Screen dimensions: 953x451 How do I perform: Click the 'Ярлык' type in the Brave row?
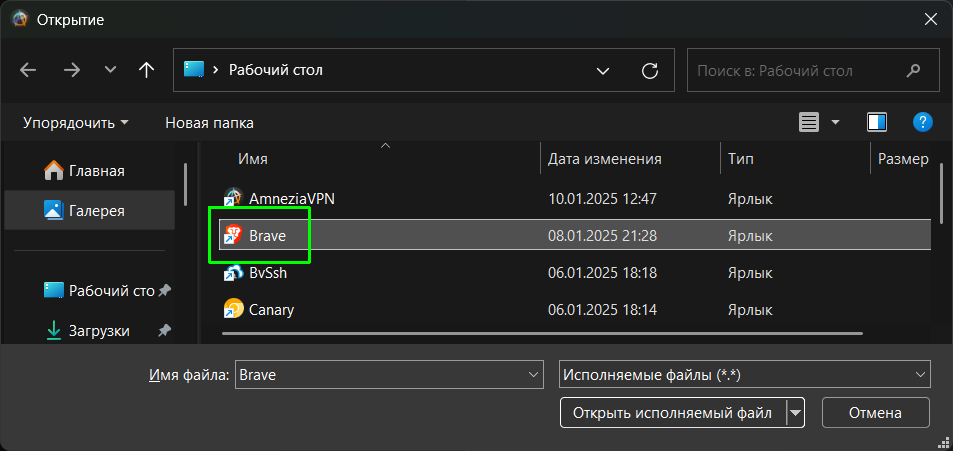coord(750,236)
